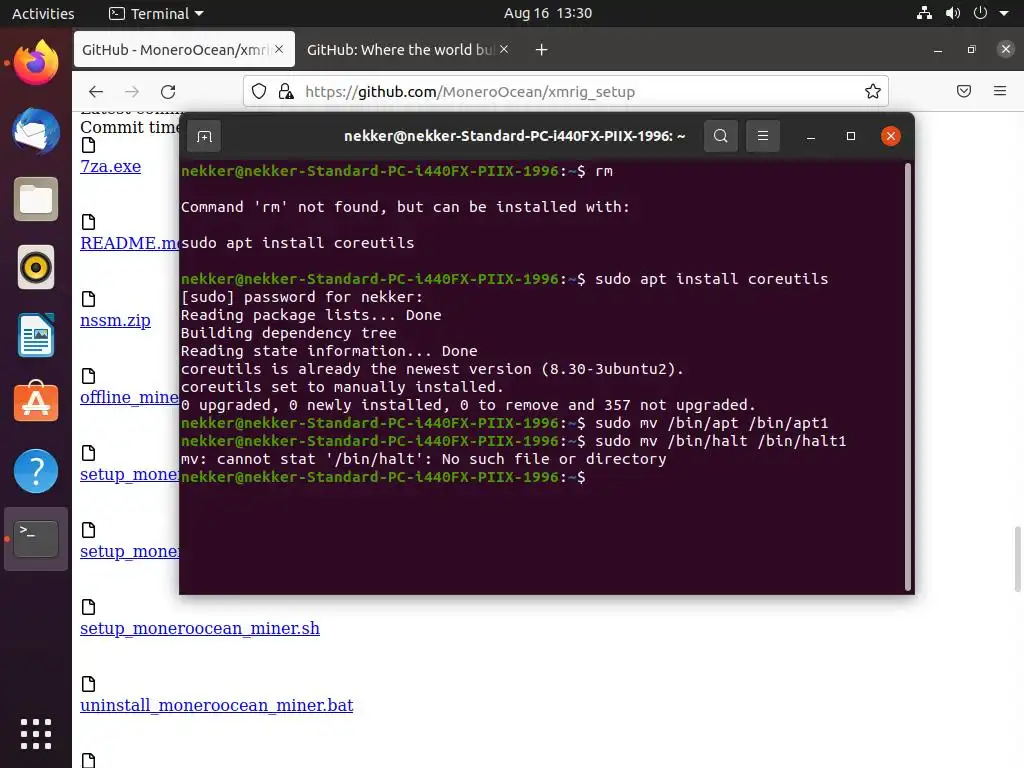Open a new Firefox tab
The width and height of the screenshot is (1024, 768).
click(x=541, y=50)
